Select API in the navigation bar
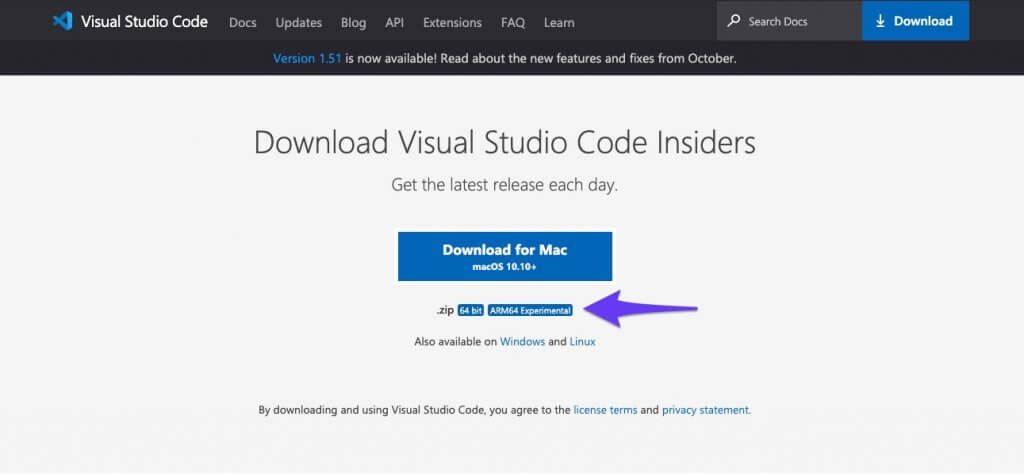1024x474 pixels. point(394,22)
